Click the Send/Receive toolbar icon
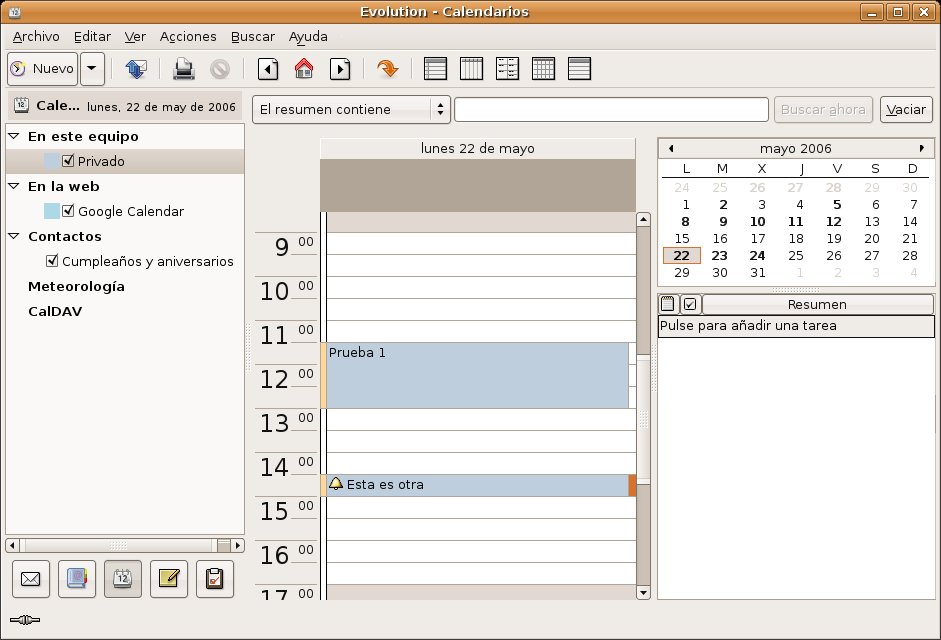 pyautogui.click(x=136, y=69)
